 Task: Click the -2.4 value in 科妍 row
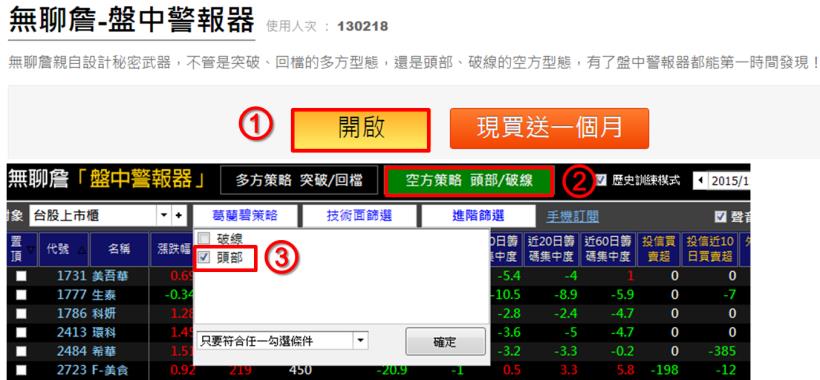click(x=565, y=314)
